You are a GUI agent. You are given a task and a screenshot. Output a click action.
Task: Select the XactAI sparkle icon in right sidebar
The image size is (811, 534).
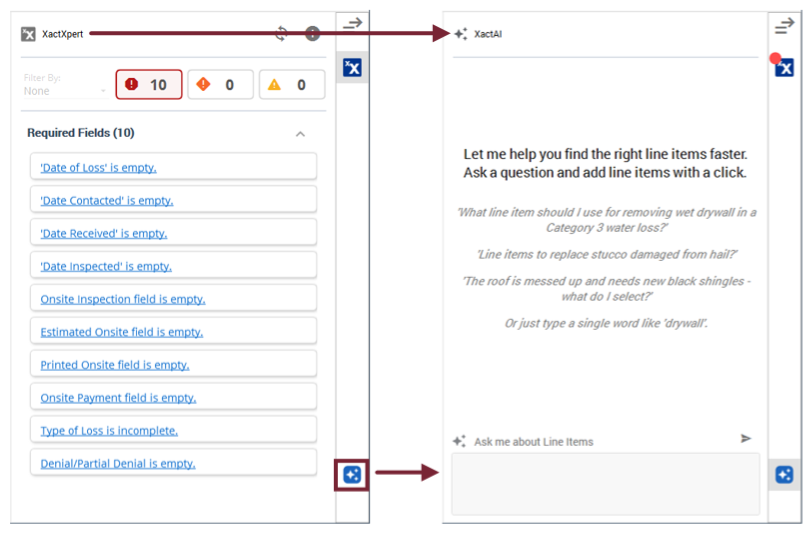[x=784, y=474]
